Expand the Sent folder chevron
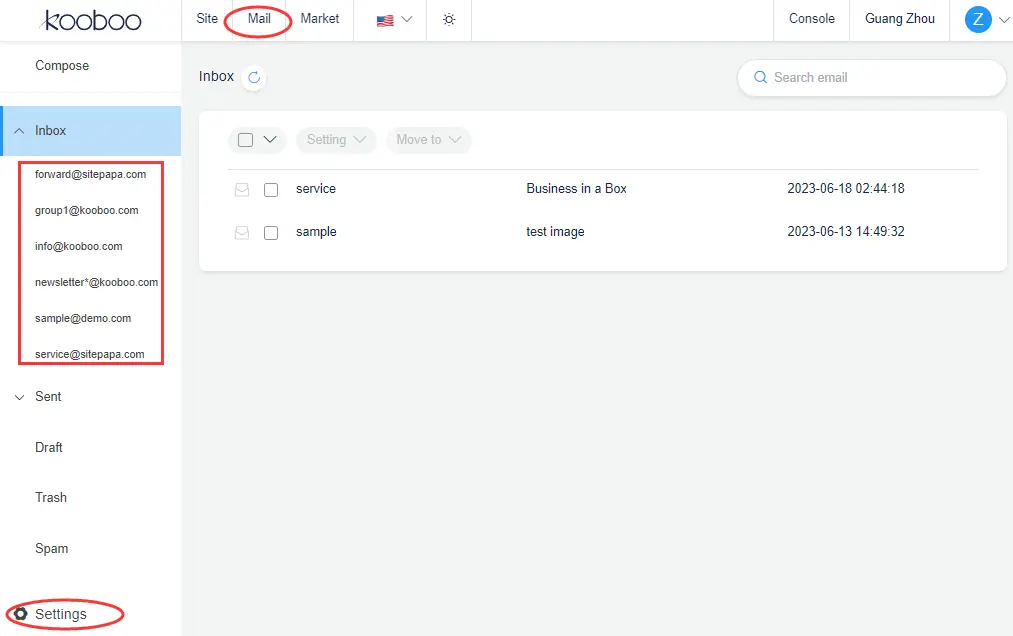The width and height of the screenshot is (1013, 636). point(20,397)
